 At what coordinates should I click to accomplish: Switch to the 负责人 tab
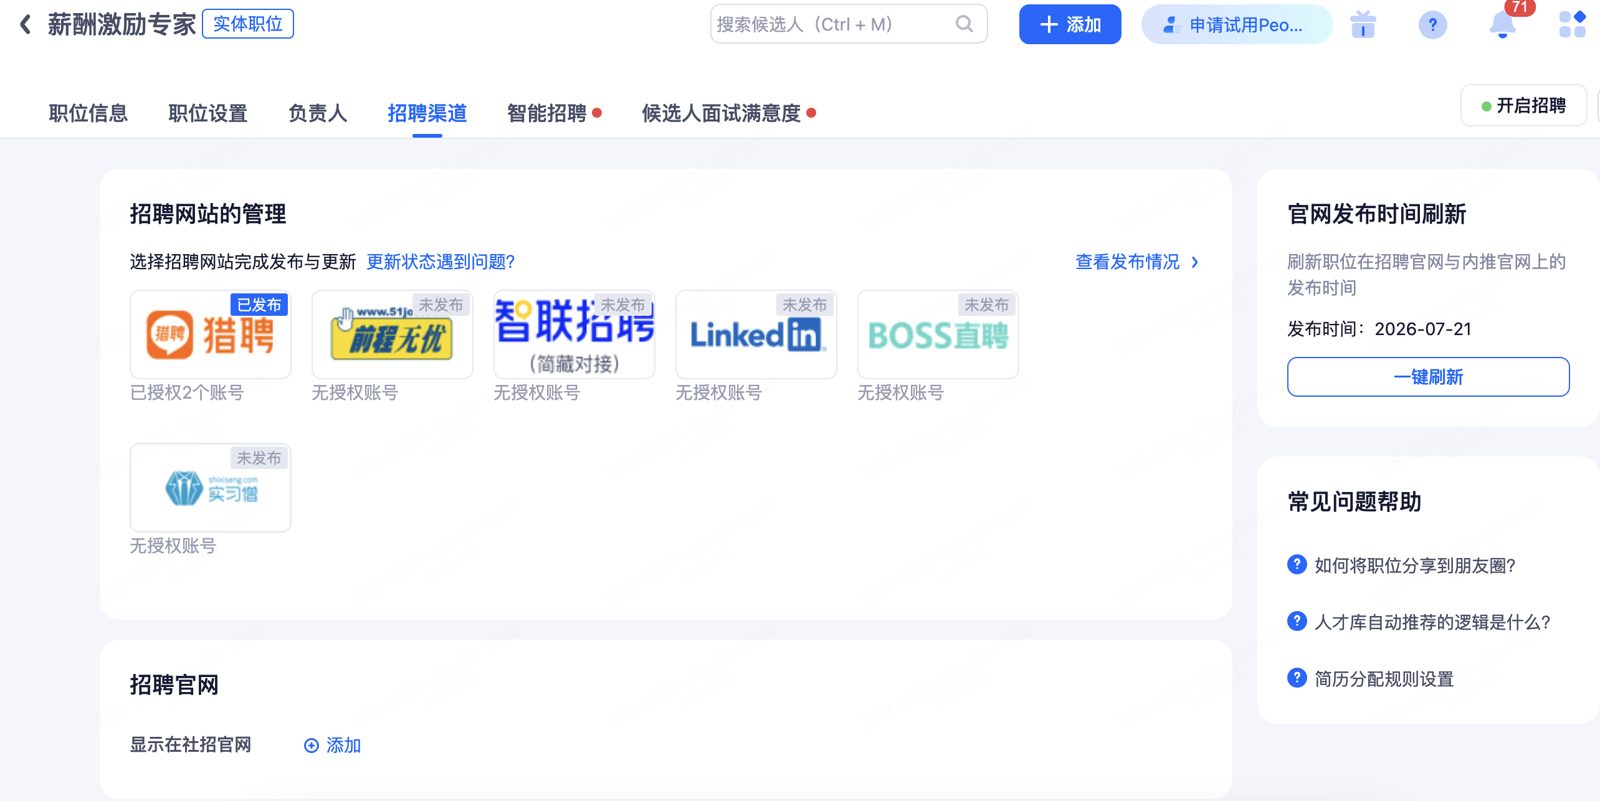318,113
